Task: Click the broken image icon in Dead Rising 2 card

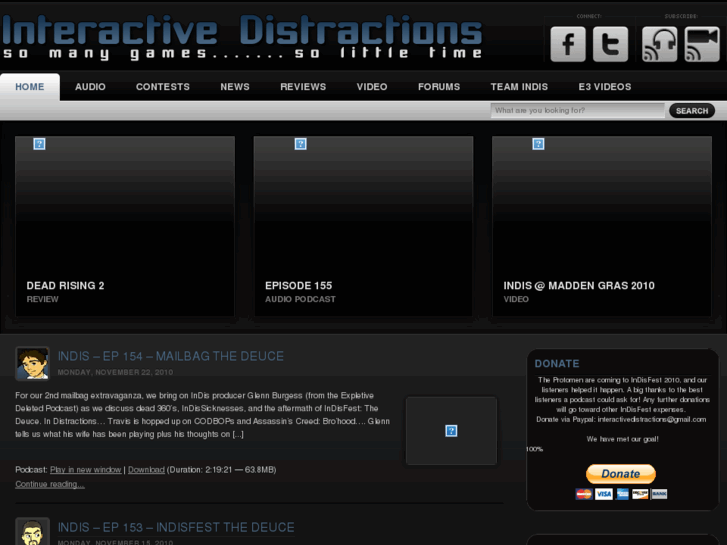Action: click(x=39, y=144)
